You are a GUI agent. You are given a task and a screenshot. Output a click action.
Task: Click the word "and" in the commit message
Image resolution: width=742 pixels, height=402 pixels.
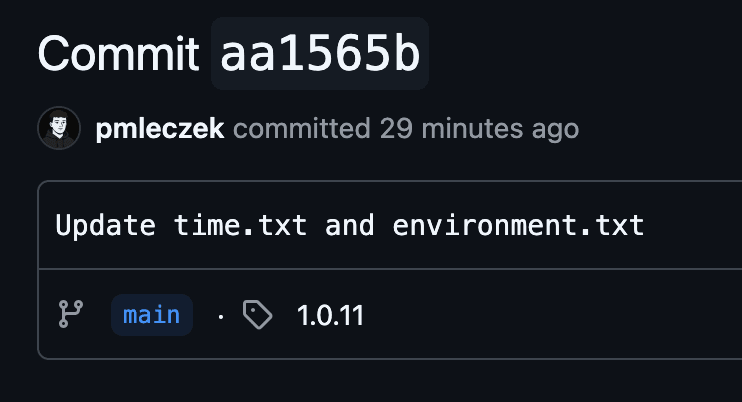[x=350, y=225]
